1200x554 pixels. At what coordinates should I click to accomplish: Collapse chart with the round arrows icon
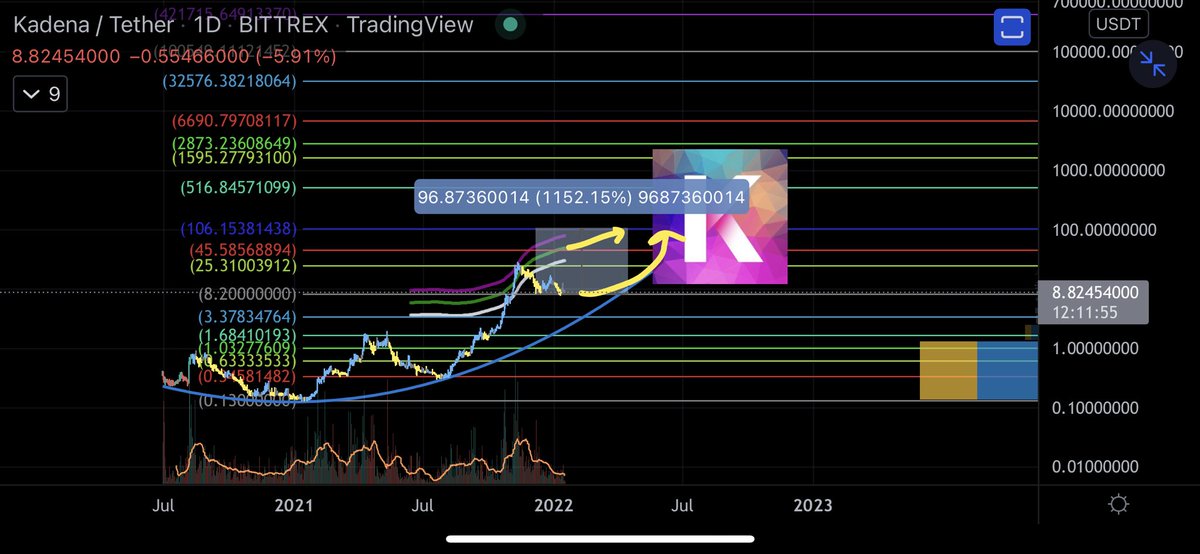pos(1155,66)
